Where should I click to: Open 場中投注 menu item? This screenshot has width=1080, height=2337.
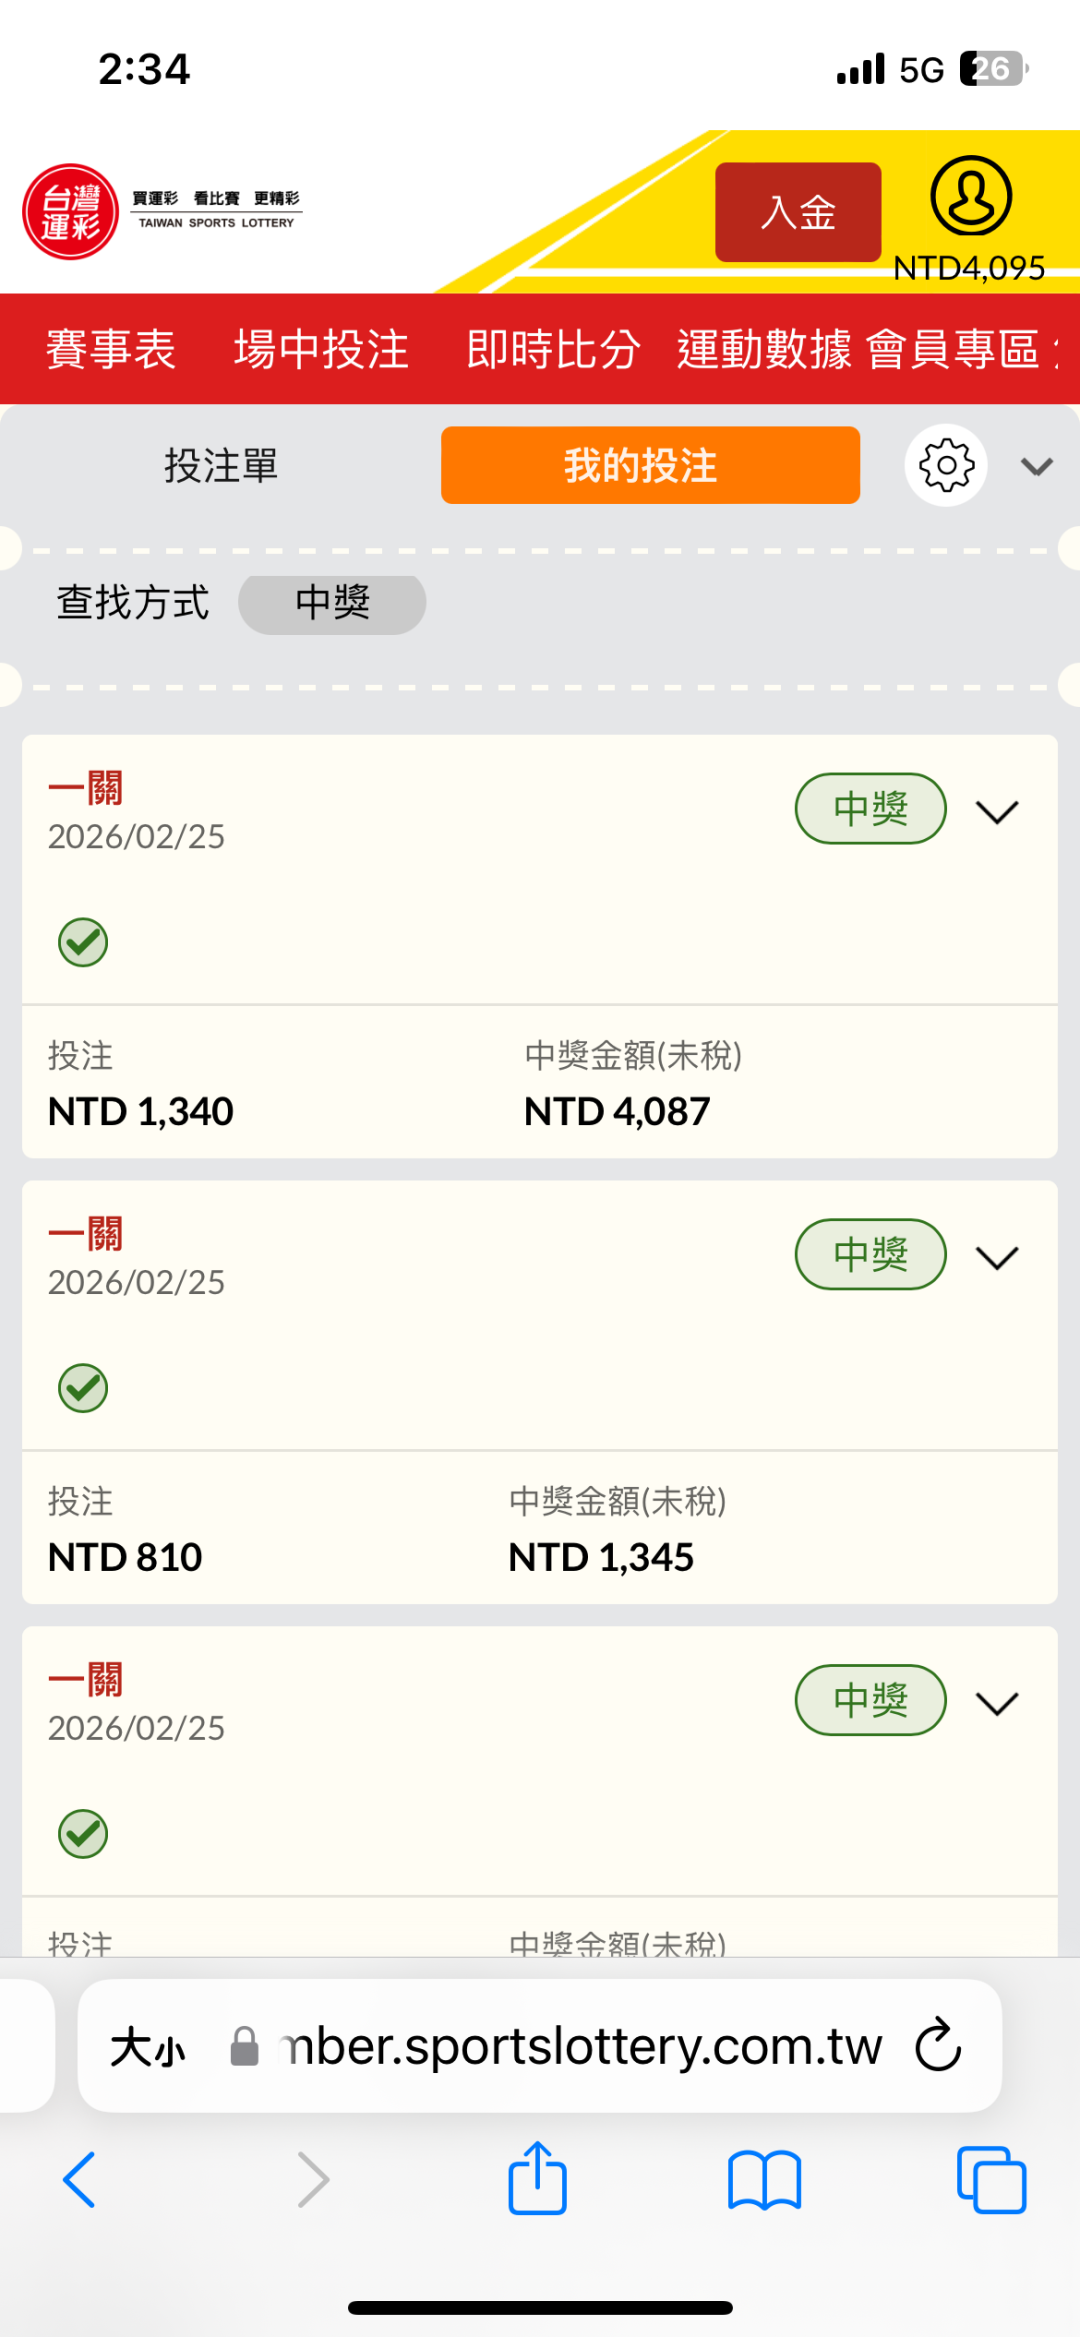click(321, 349)
